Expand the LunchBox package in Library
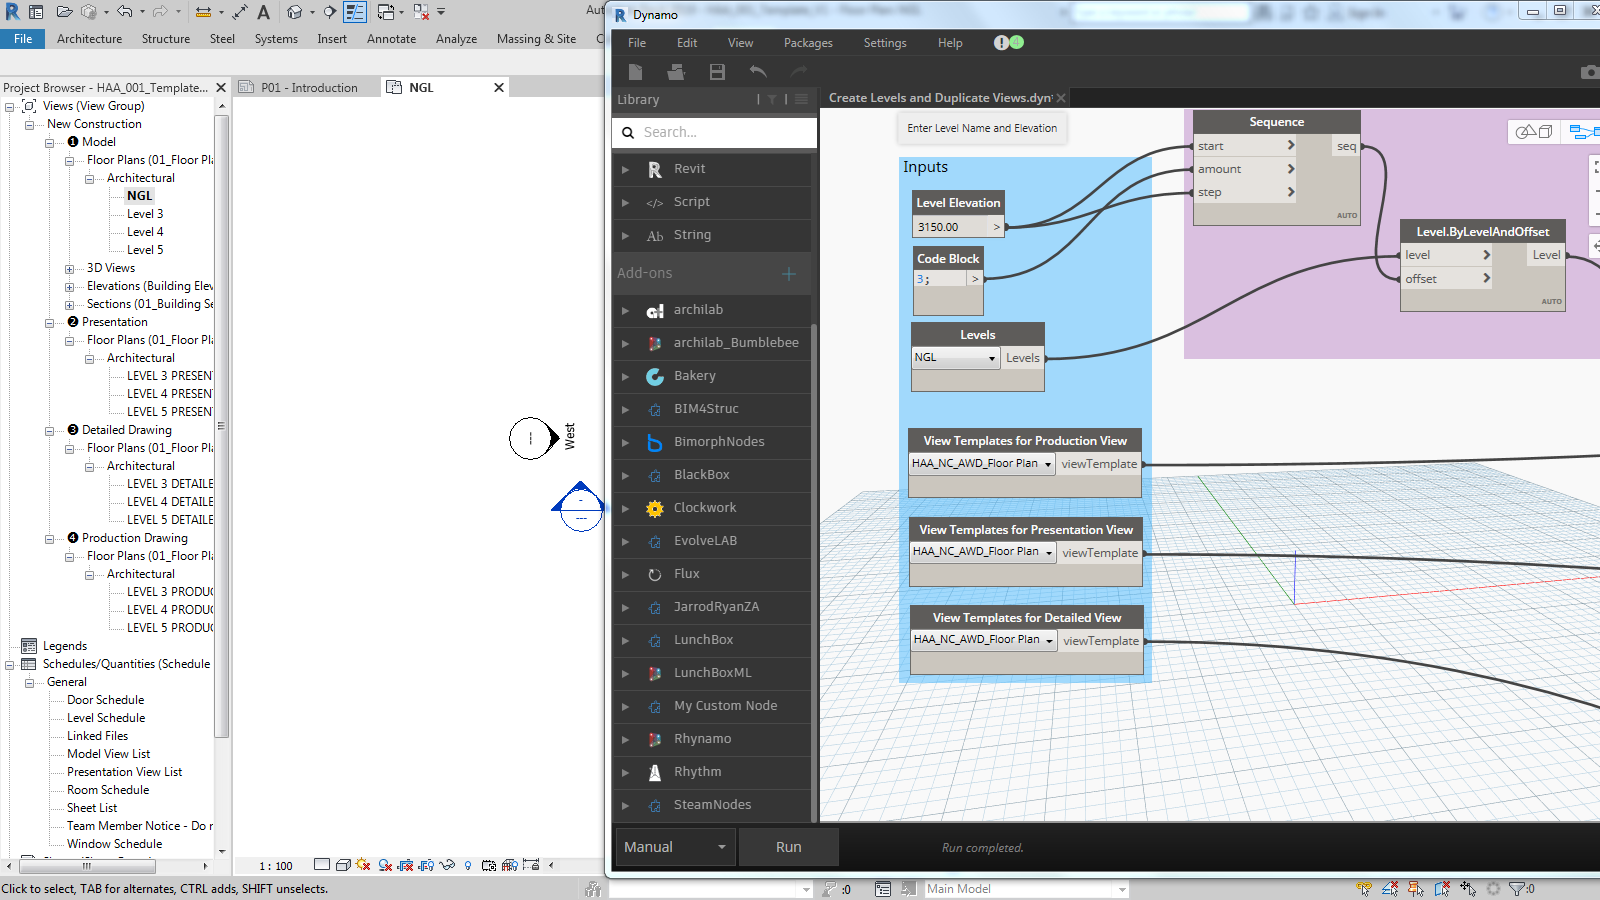Screen dimensions: 1600x900 pos(625,641)
